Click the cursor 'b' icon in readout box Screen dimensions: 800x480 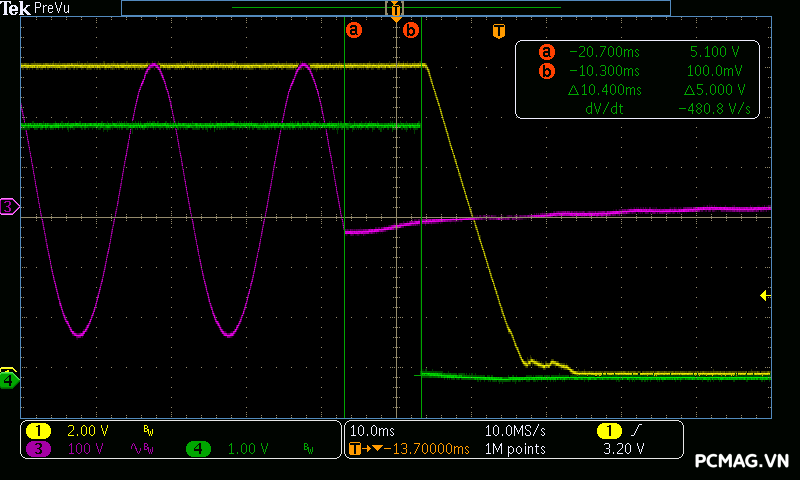[x=546, y=71]
